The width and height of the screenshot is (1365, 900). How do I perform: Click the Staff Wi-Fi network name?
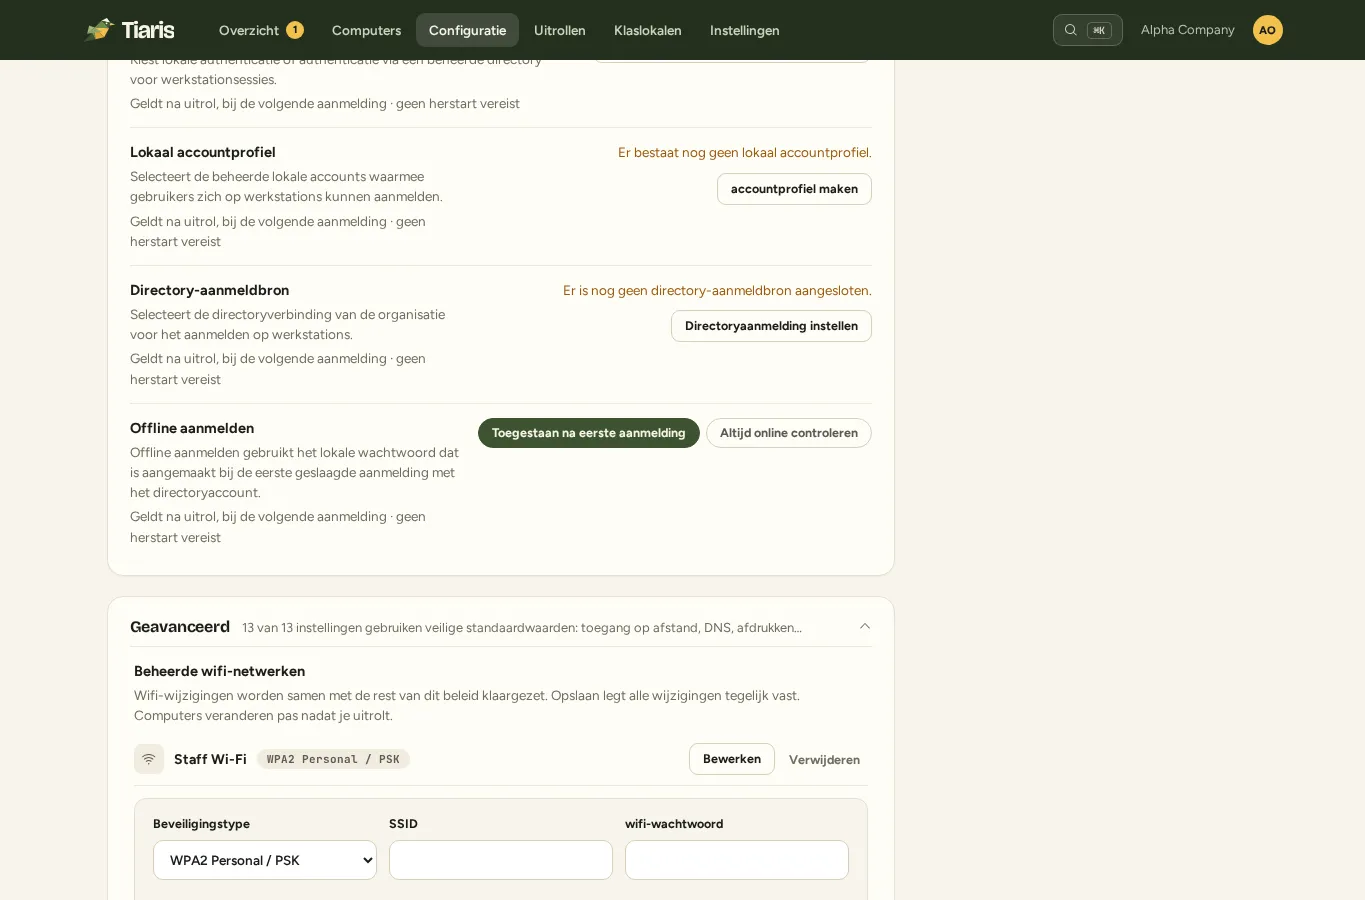210,759
